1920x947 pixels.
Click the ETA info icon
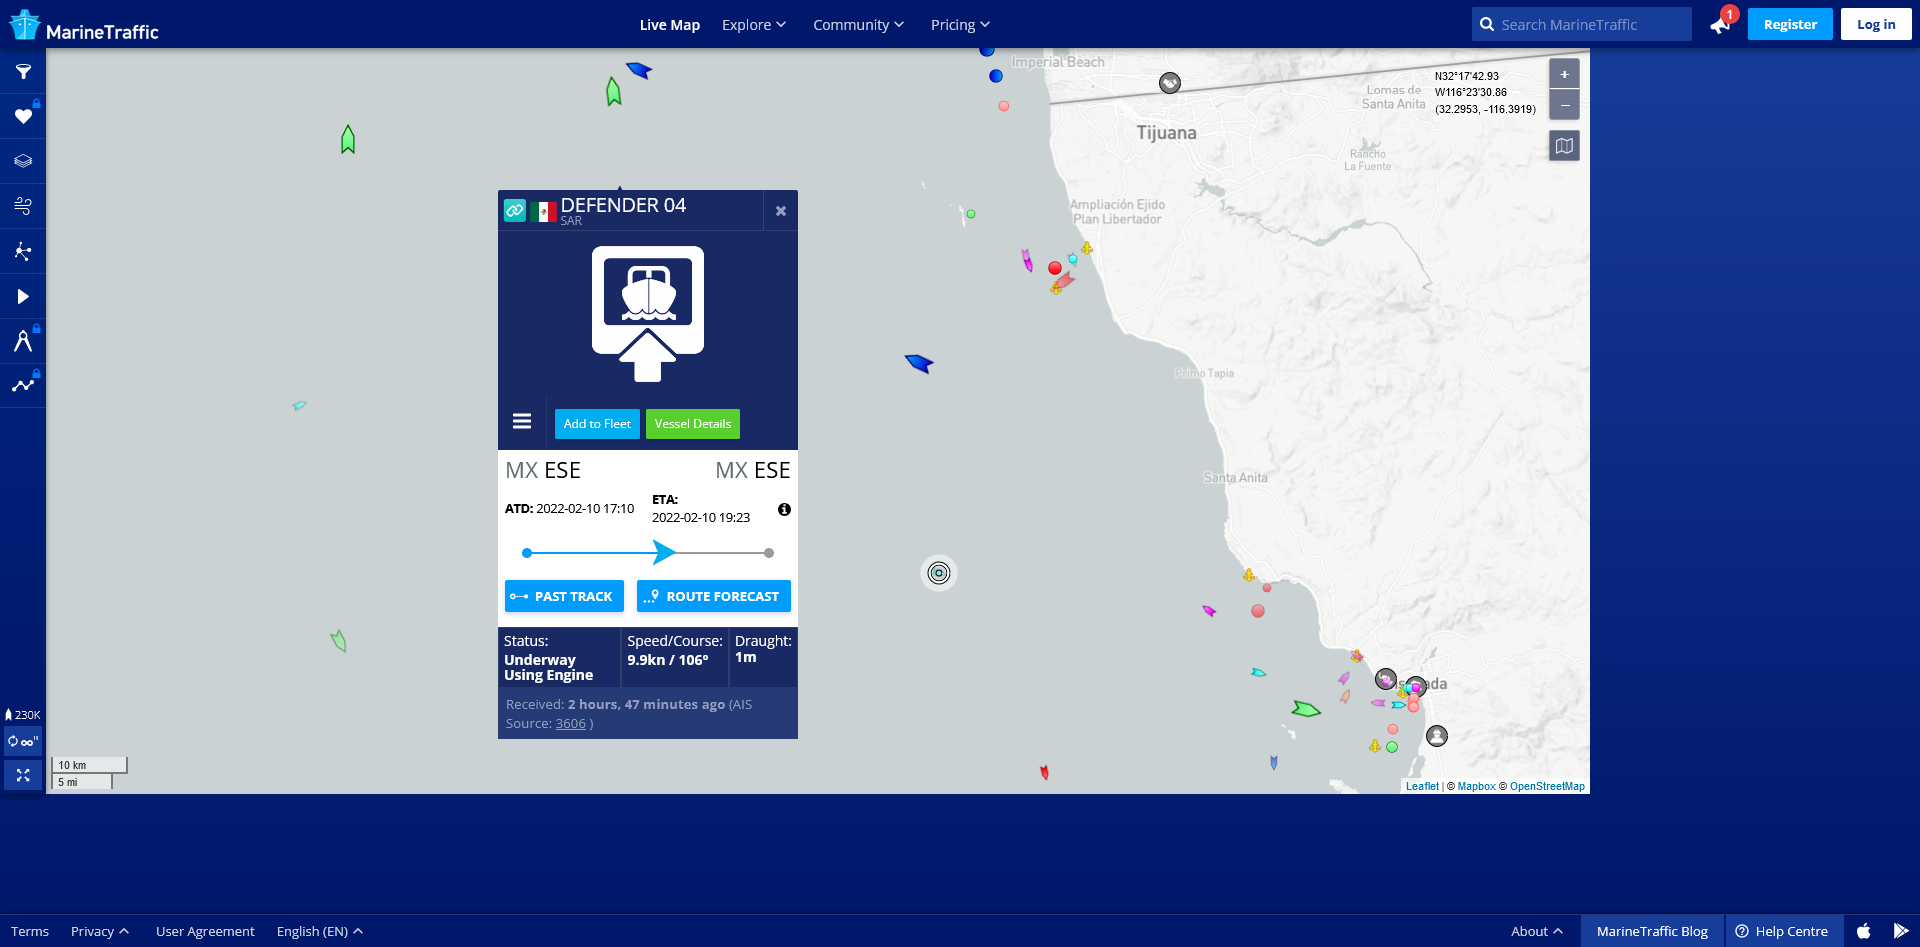[784, 509]
